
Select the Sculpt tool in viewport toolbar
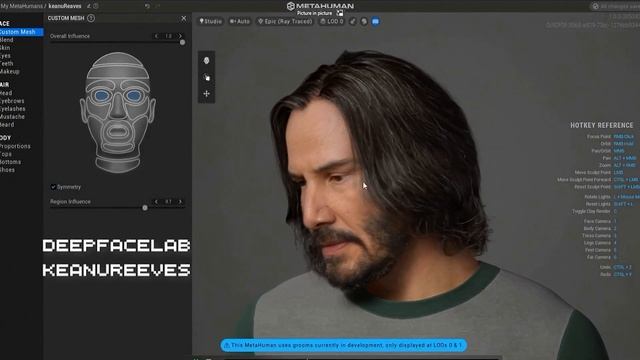click(x=207, y=77)
